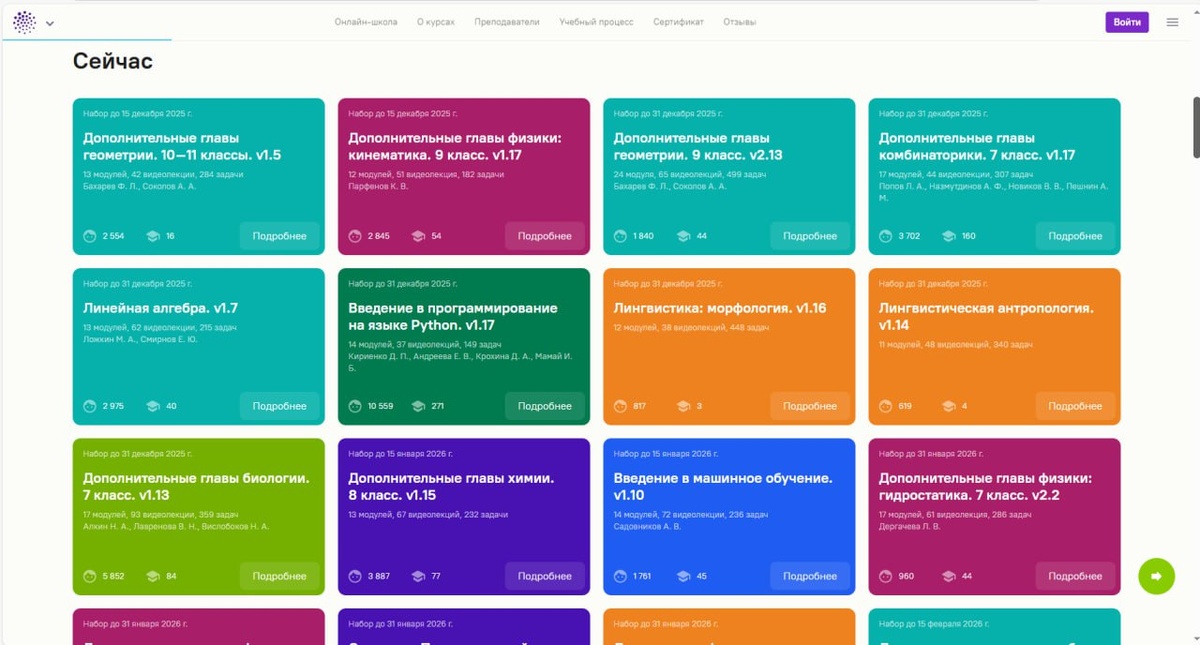Click graduation cap icon on химии card
Viewport: 1200px width, 645px height.
coord(418,576)
